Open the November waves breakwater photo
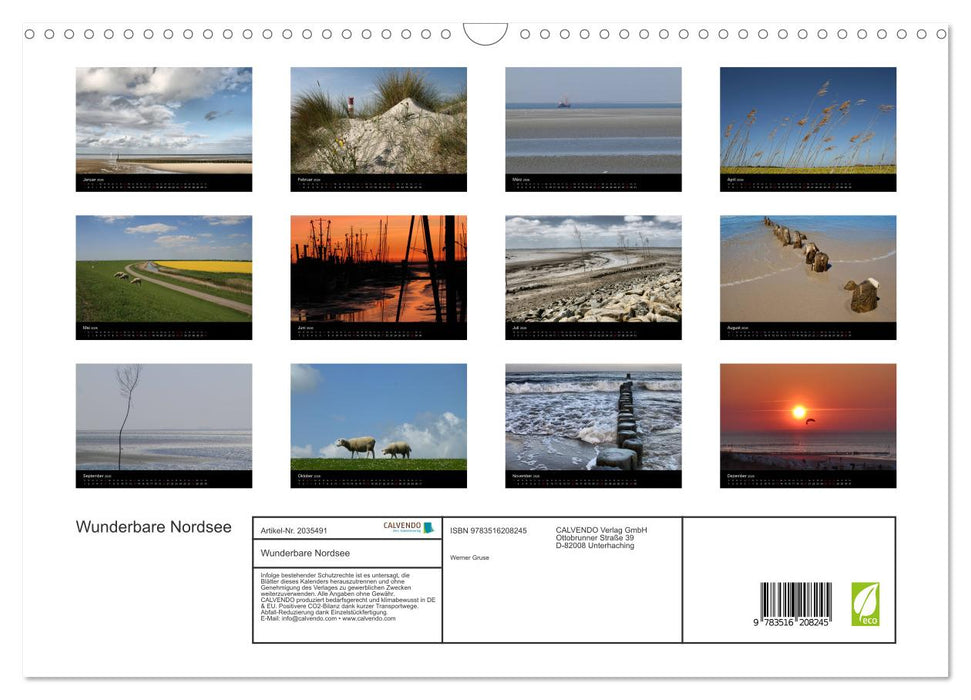The width and height of the screenshot is (971, 700). pos(593,417)
